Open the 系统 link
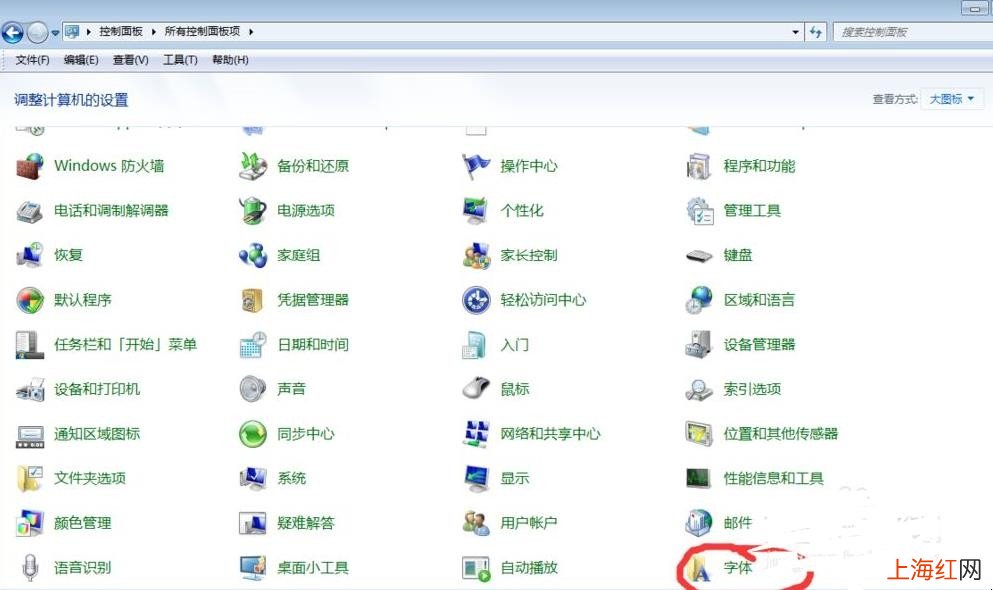This screenshot has height=590, width=993. [x=291, y=479]
